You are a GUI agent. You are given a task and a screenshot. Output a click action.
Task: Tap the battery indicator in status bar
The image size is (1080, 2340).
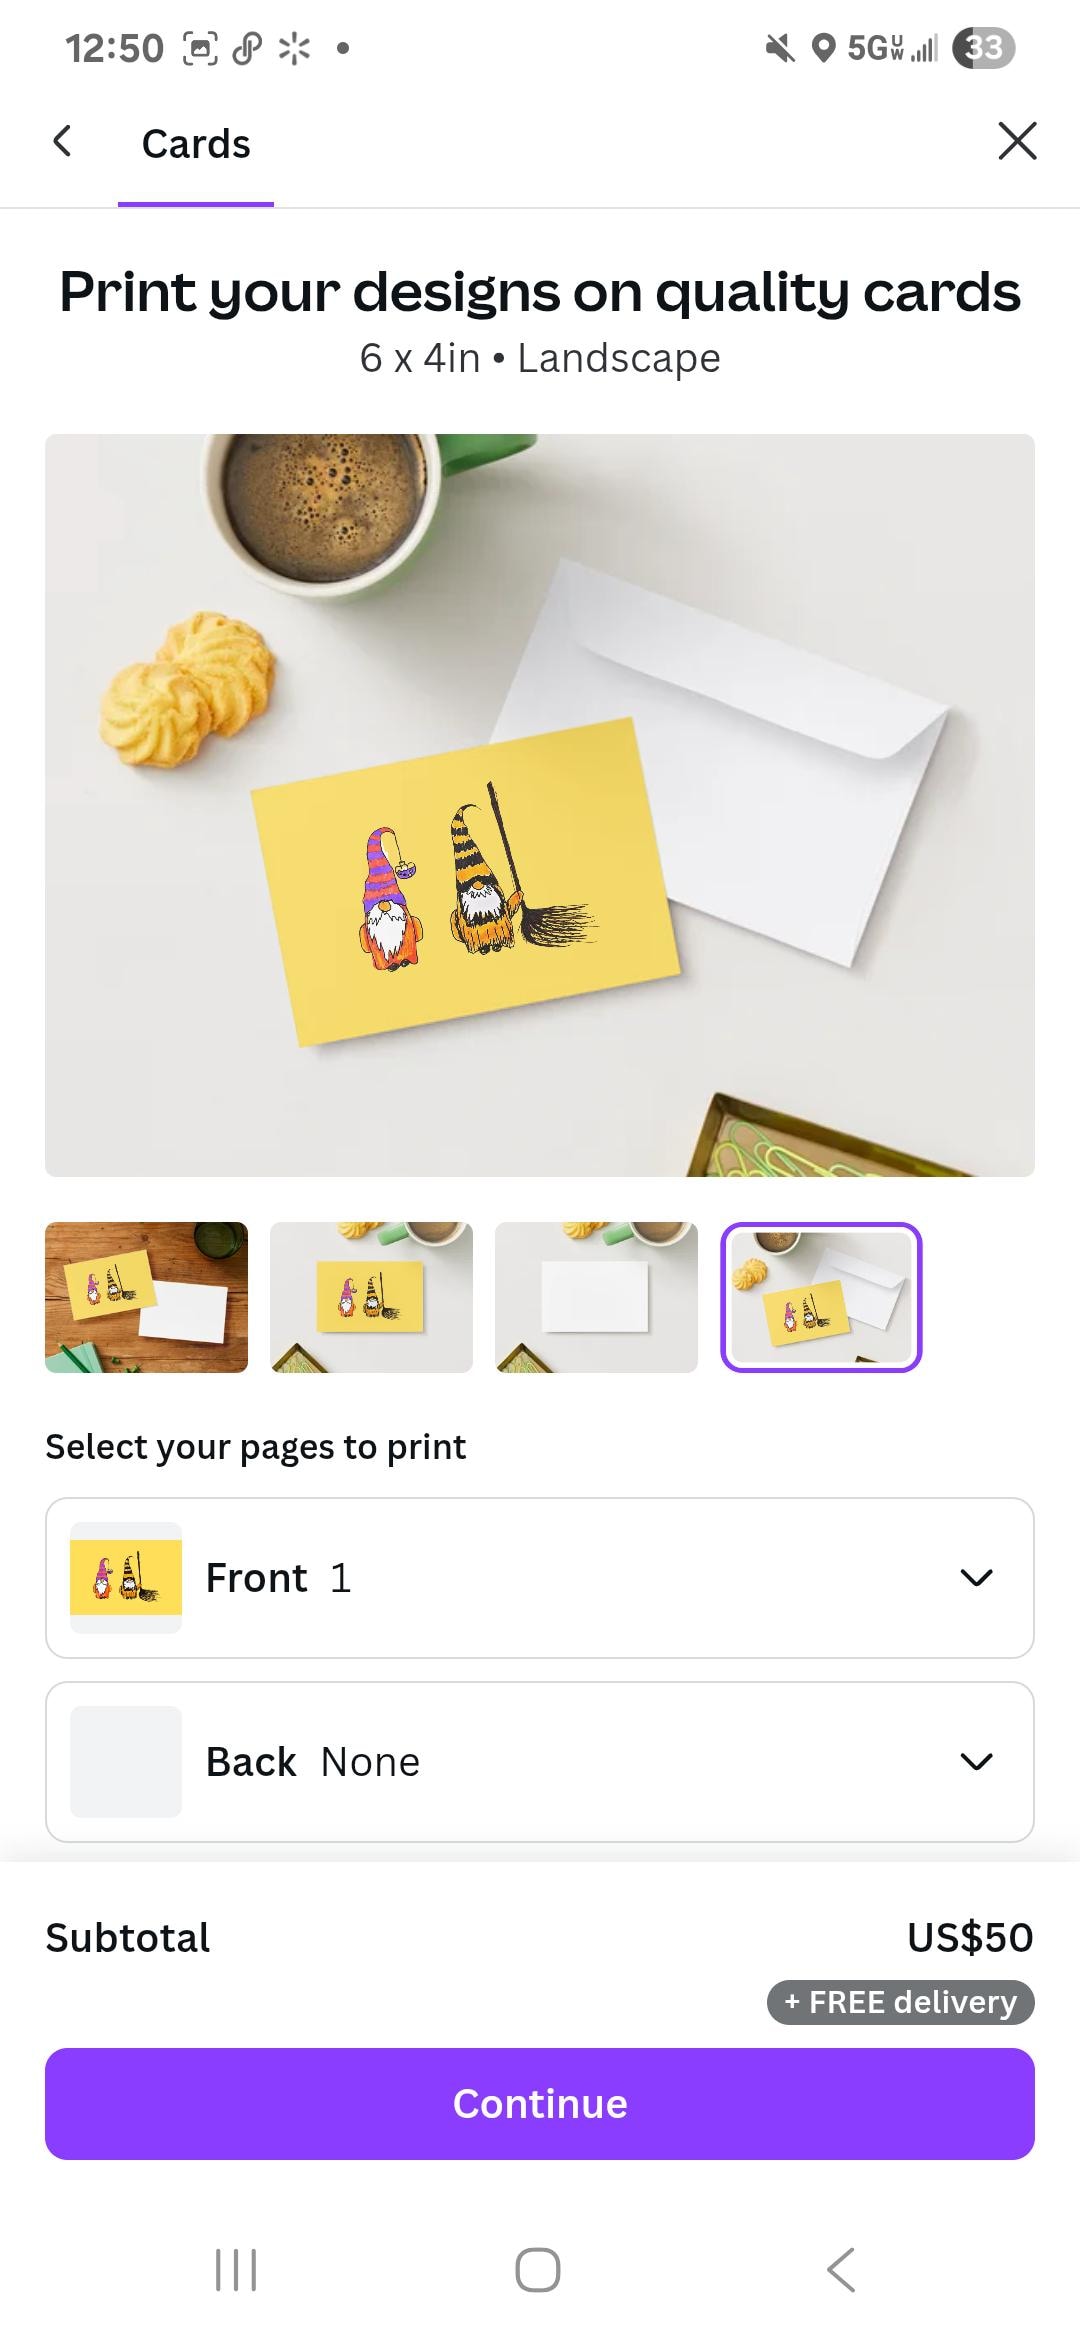(984, 47)
